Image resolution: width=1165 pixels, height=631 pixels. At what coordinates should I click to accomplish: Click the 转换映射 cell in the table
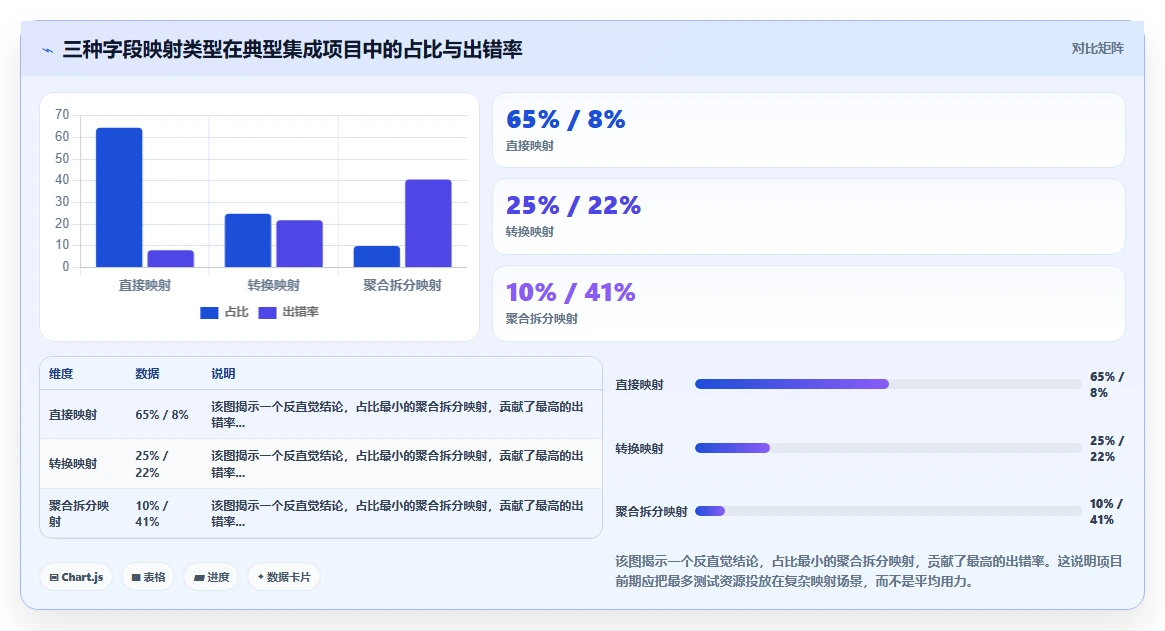(x=73, y=464)
